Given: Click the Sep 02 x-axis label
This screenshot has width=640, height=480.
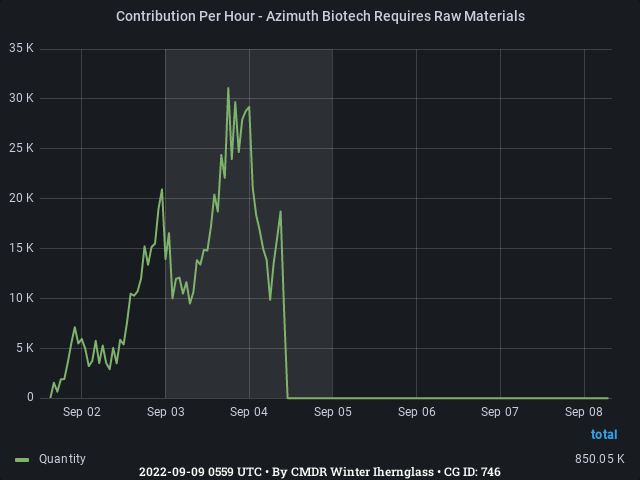Looking at the screenshot, I should (x=82, y=412).
